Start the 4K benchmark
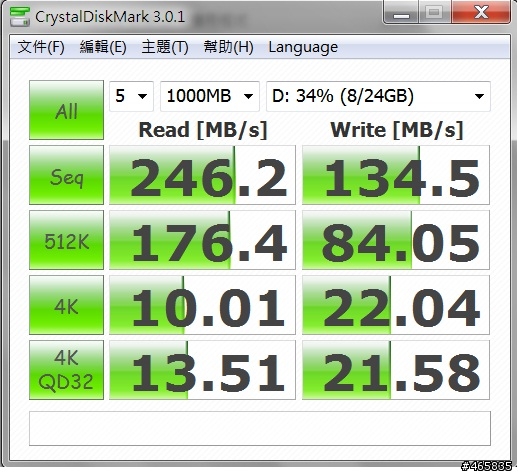 tap(66, 305)
